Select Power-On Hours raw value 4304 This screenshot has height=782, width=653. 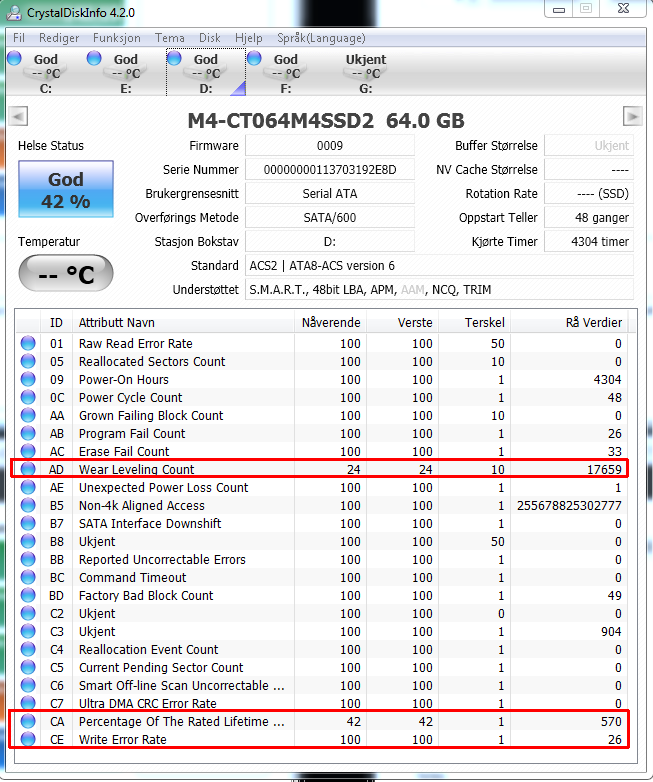607,380
